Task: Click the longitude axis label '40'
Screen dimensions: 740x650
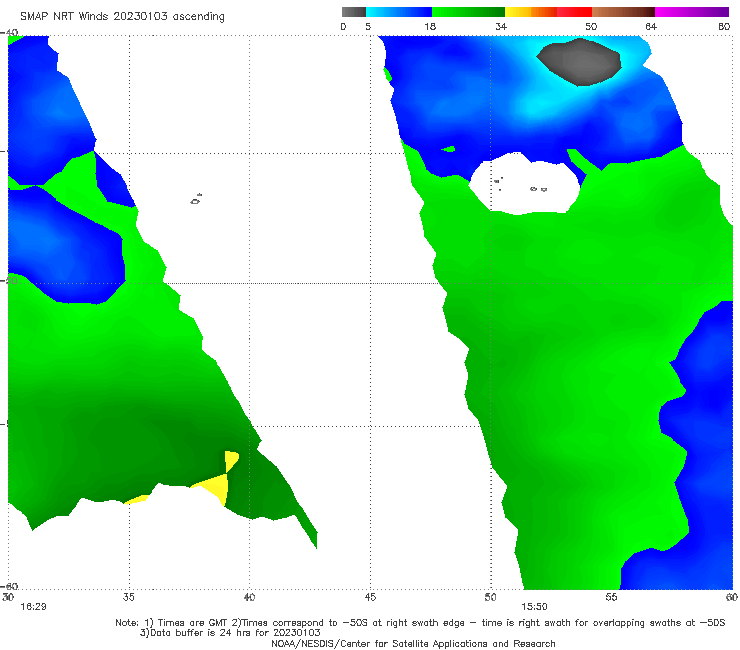Action: pyautogui.click(x=249, y=597)
